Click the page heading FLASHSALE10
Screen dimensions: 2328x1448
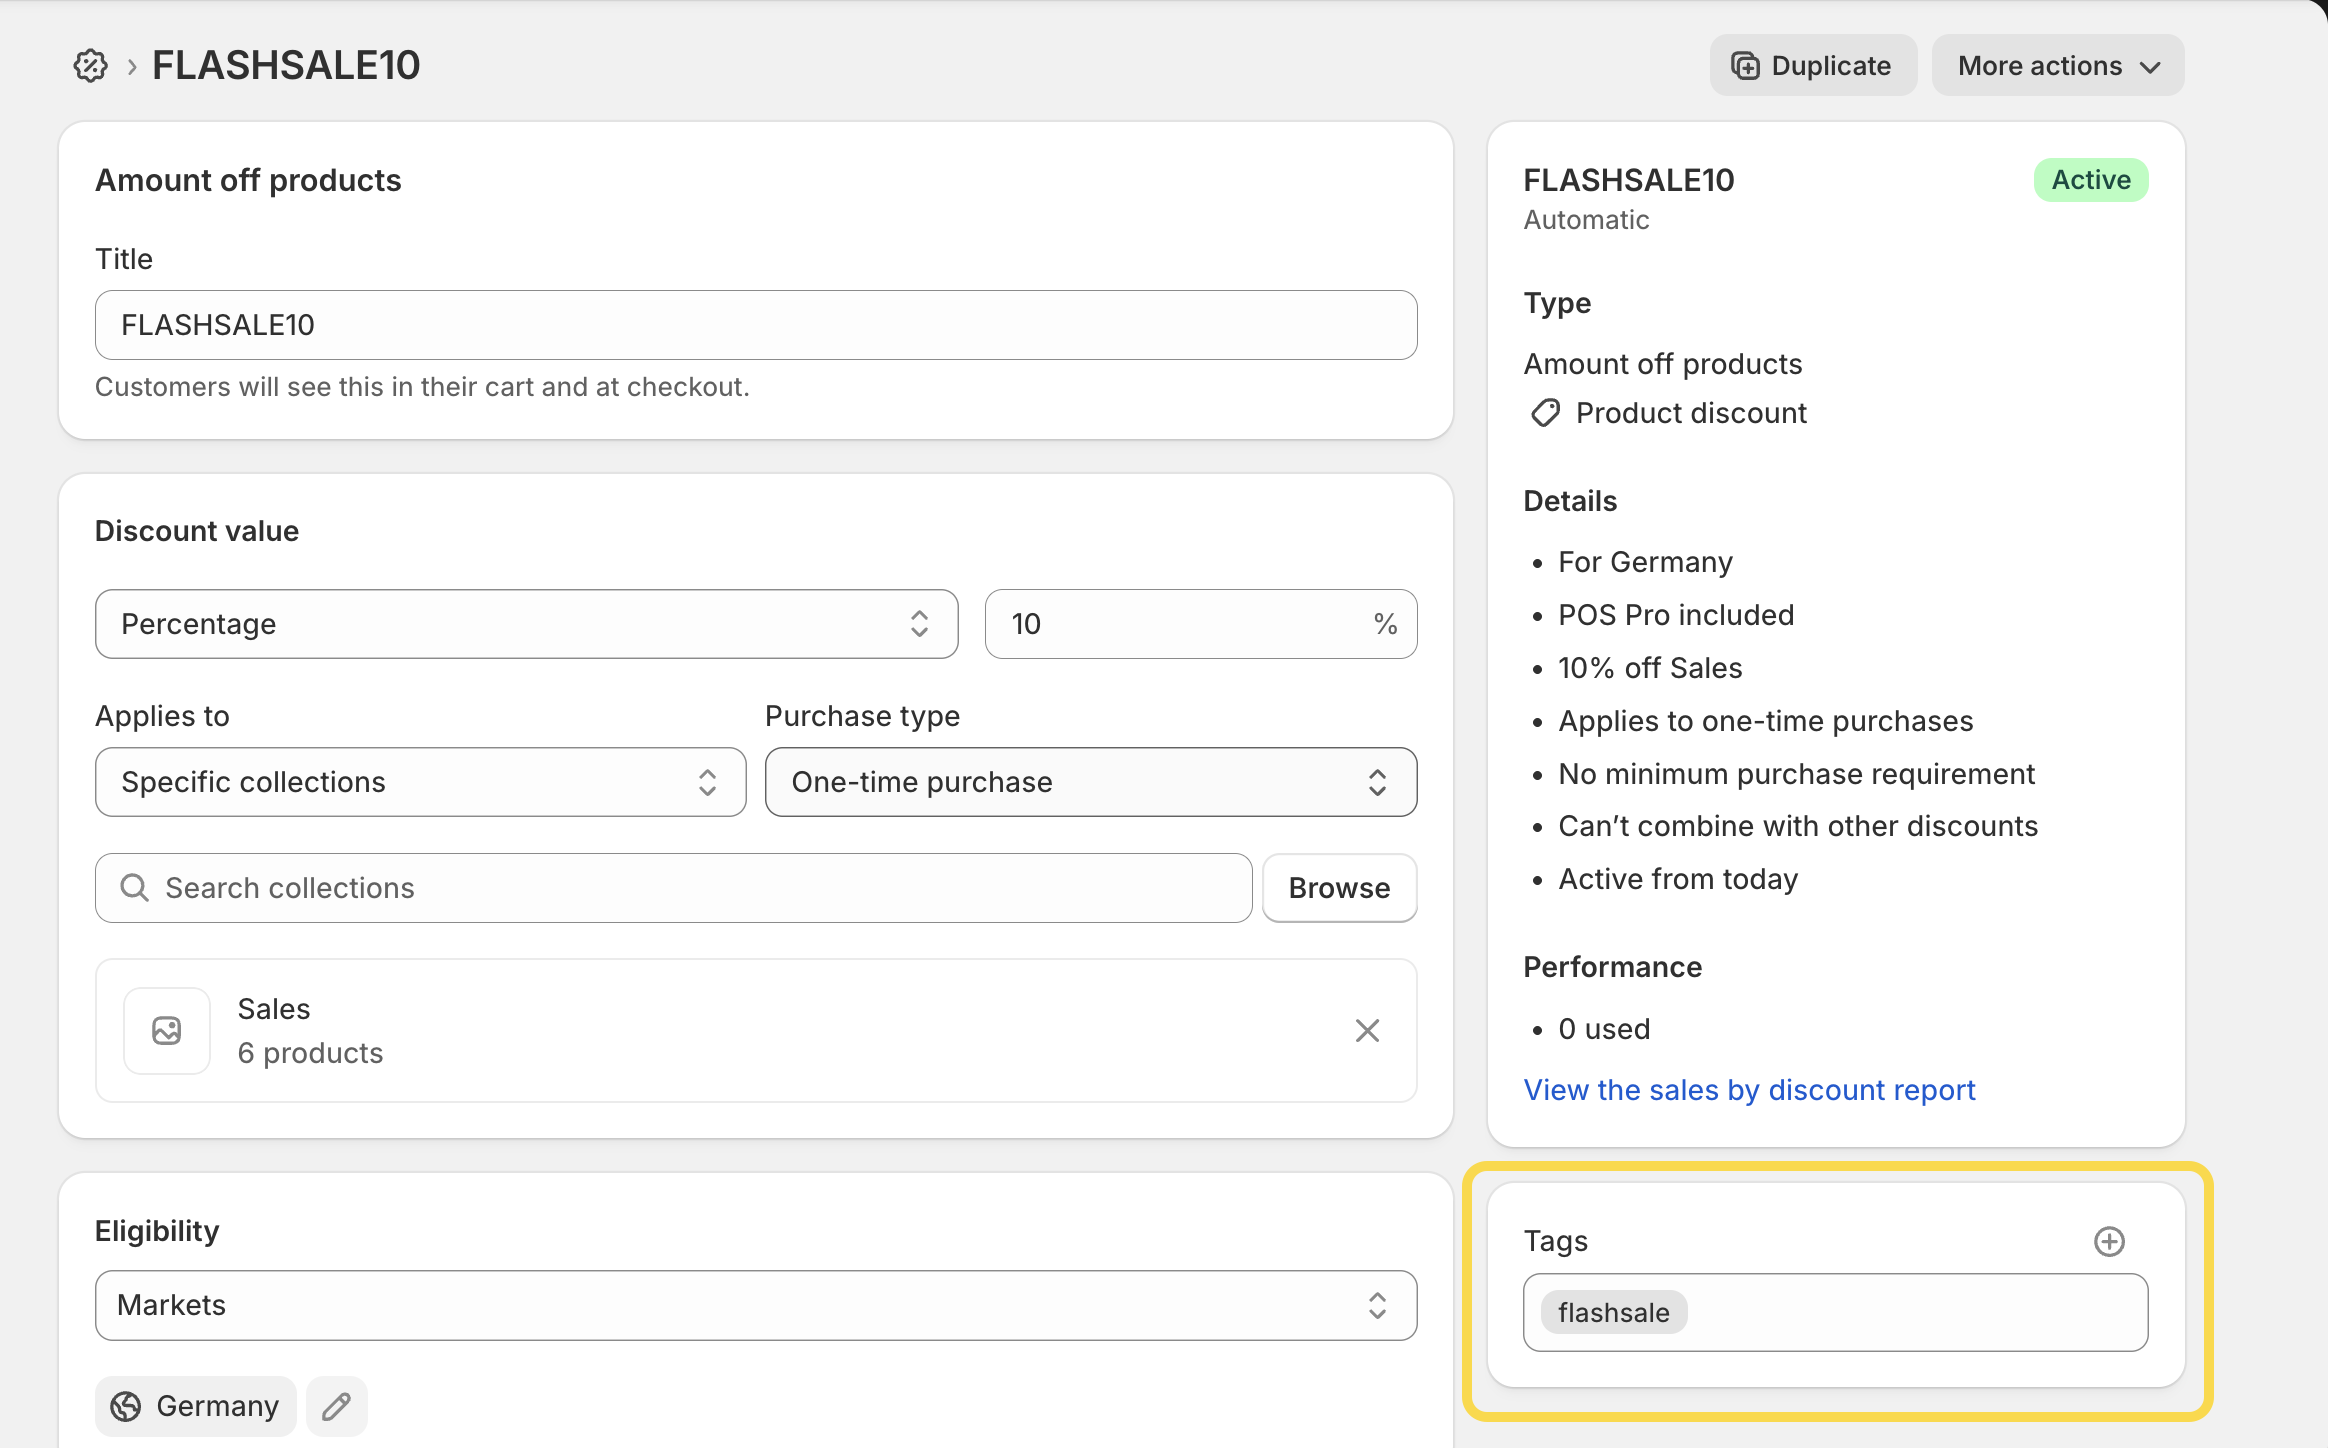[286, 66]
